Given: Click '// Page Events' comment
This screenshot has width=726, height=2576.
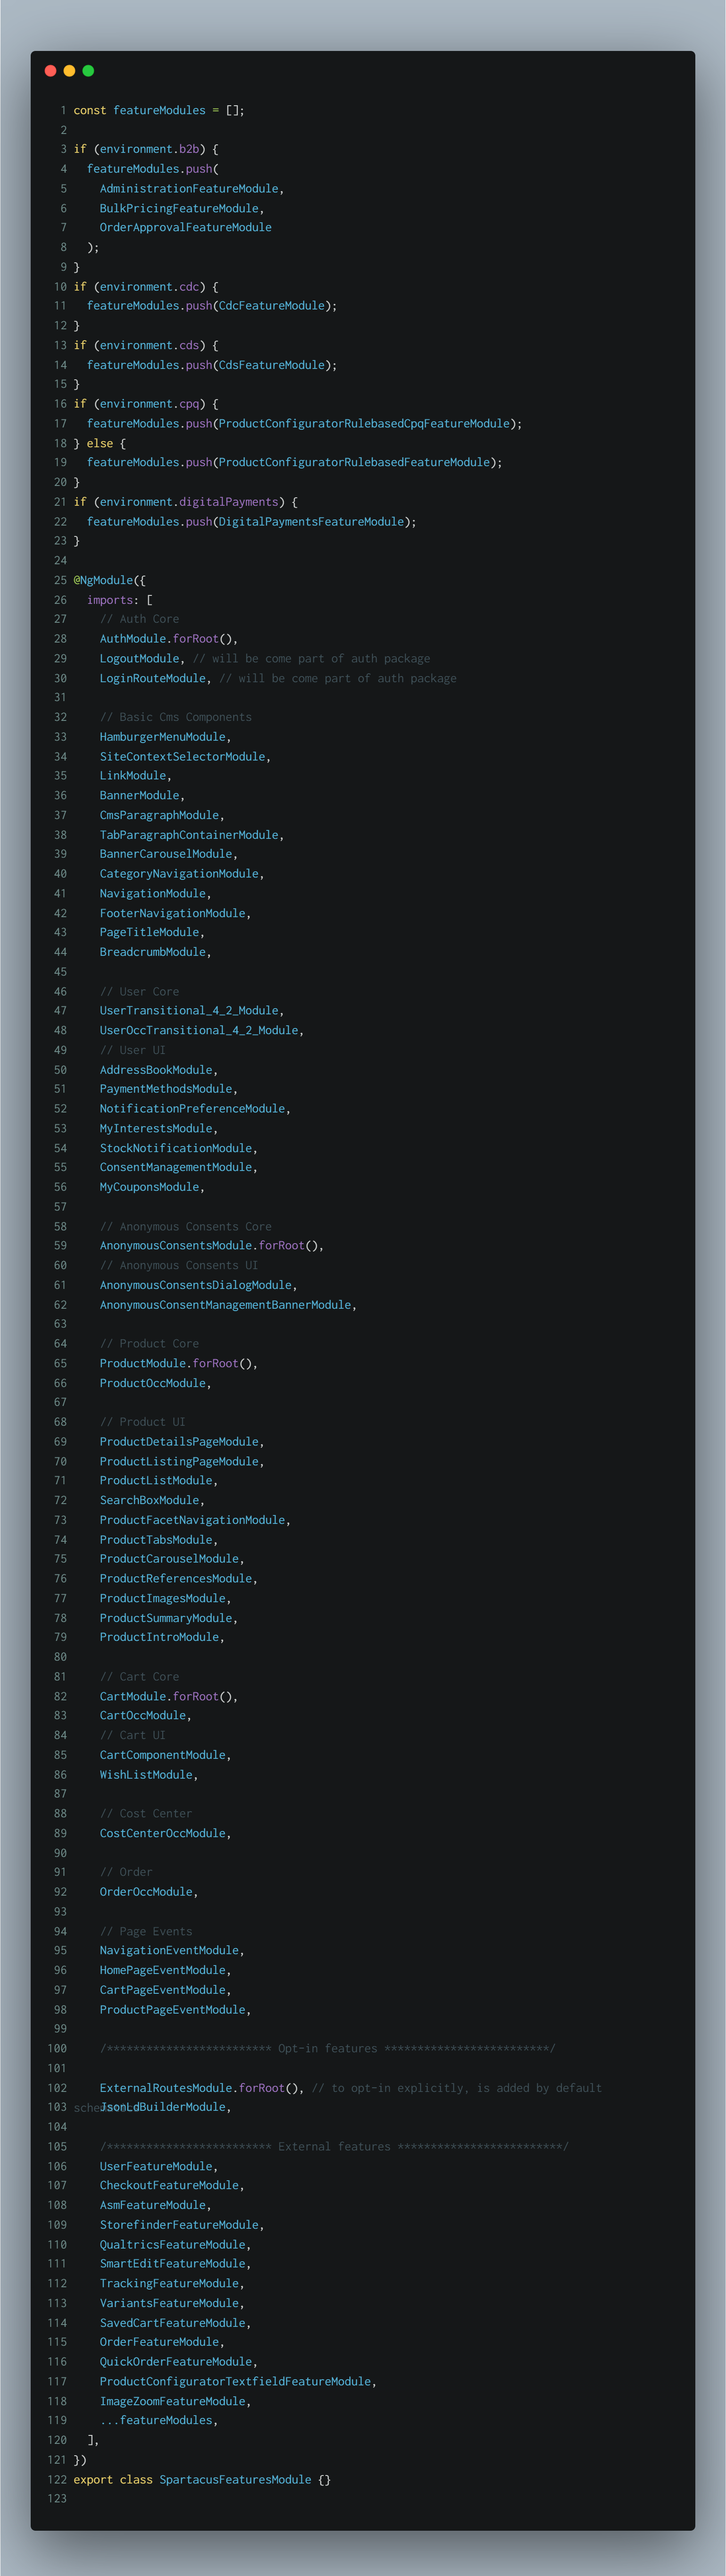Looking at the screenshot, I should 146,1931.
